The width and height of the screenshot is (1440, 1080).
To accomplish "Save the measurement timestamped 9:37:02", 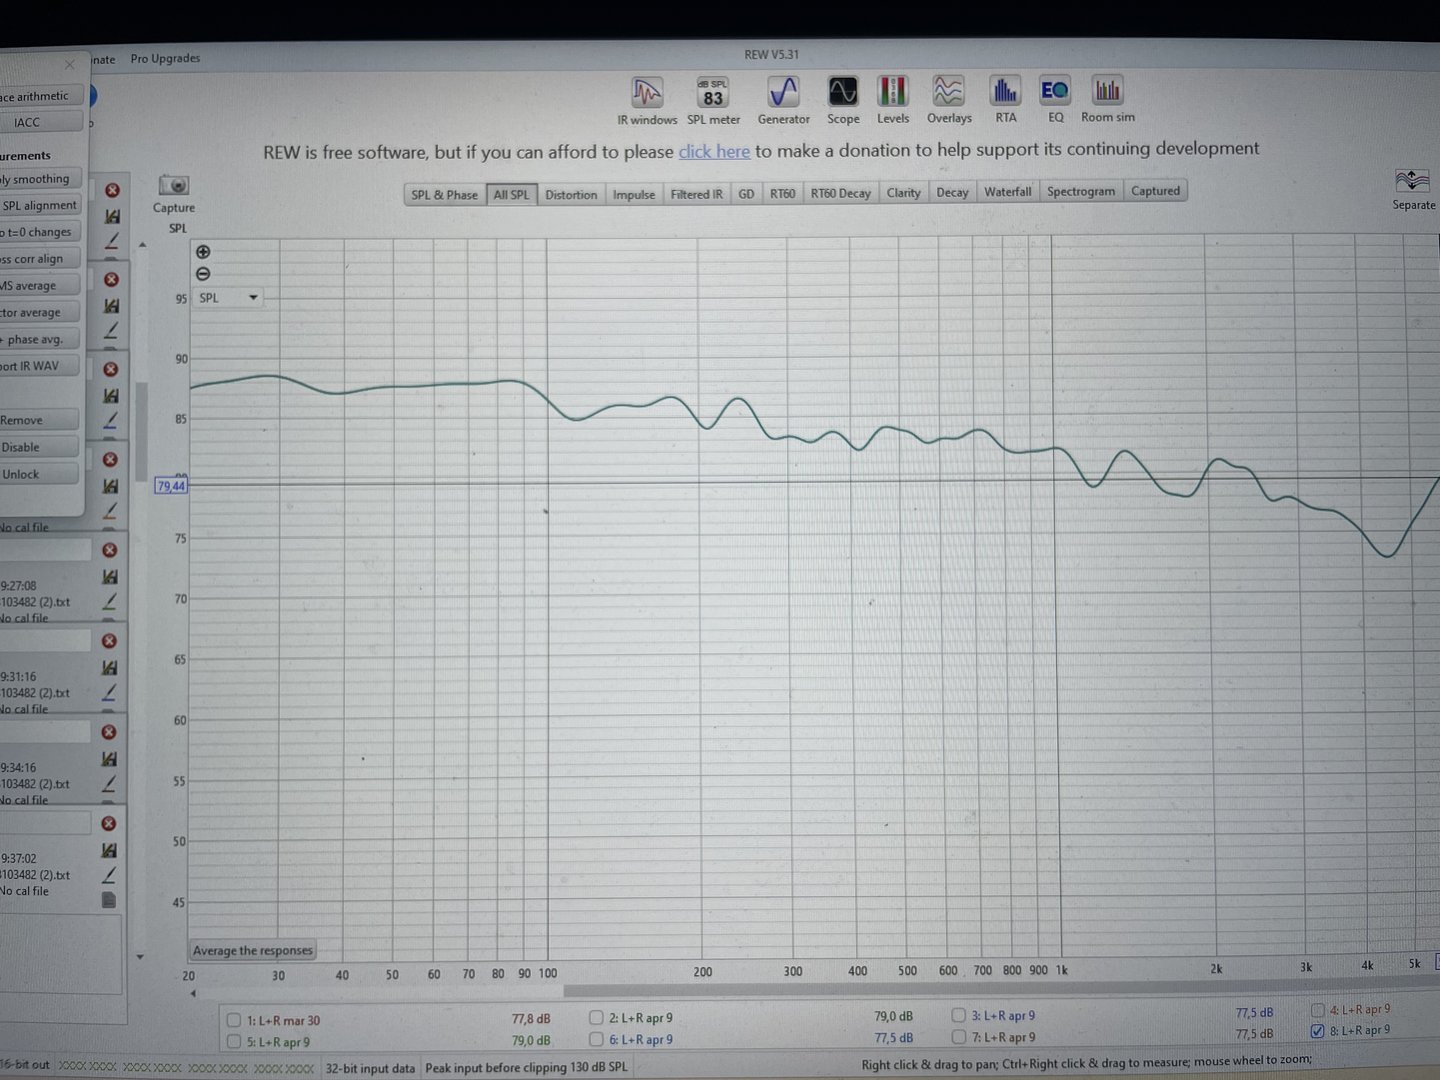I will point(109,850).
